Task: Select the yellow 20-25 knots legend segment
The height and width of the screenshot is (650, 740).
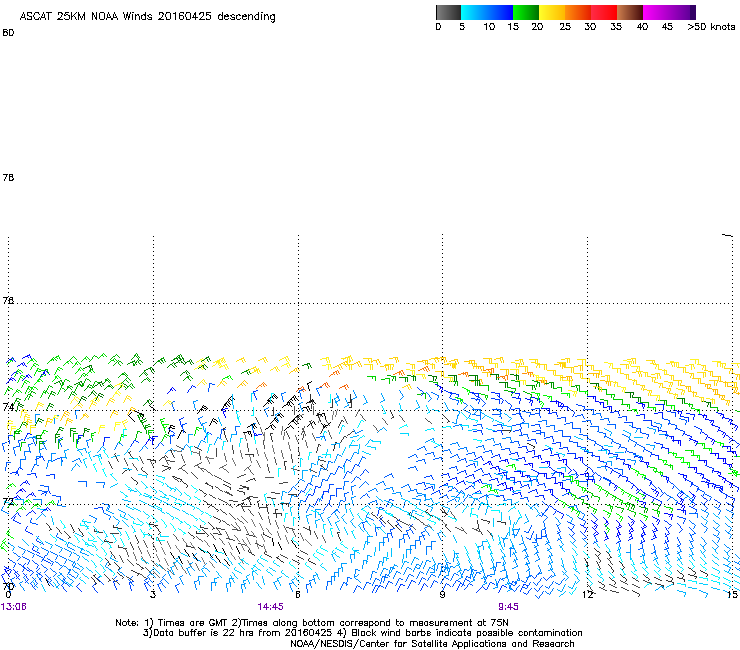Action: coord(552,12)
